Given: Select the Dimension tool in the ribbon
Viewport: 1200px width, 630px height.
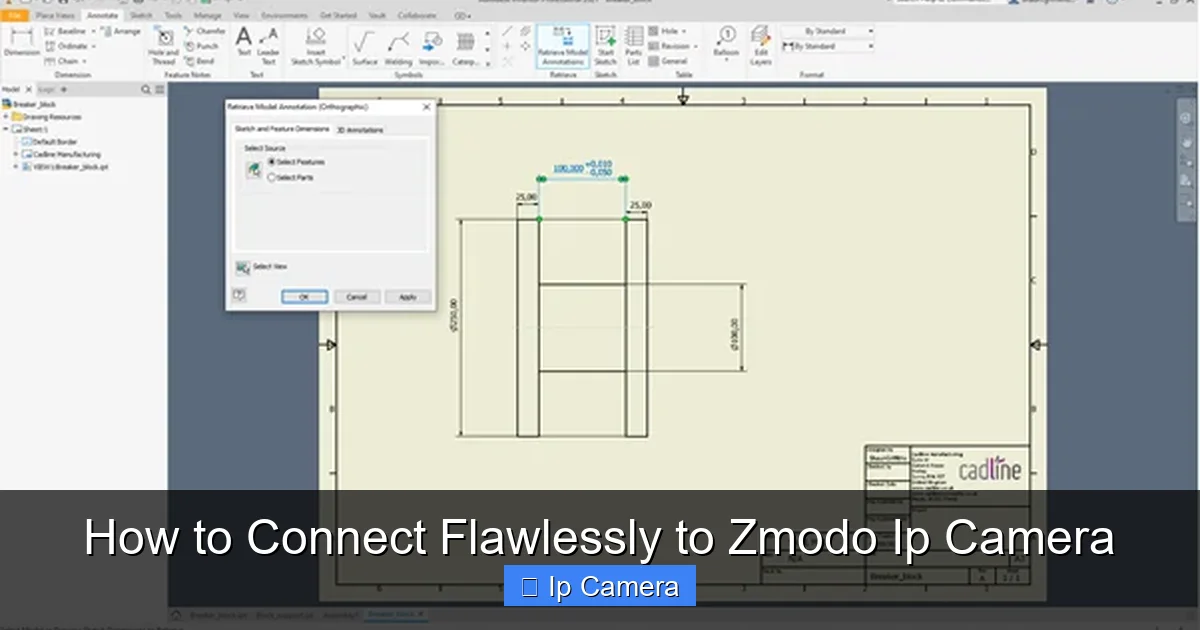Looking at the screenshot, I should 21,42.
